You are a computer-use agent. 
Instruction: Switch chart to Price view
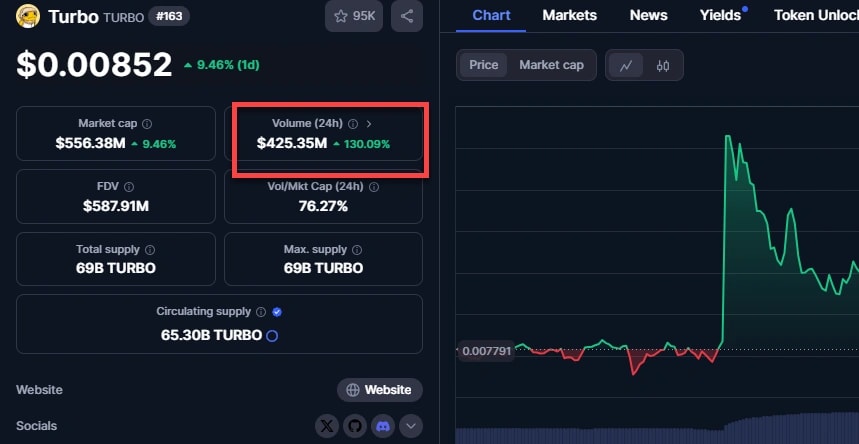pyautogui.click(x=484, y=65)
